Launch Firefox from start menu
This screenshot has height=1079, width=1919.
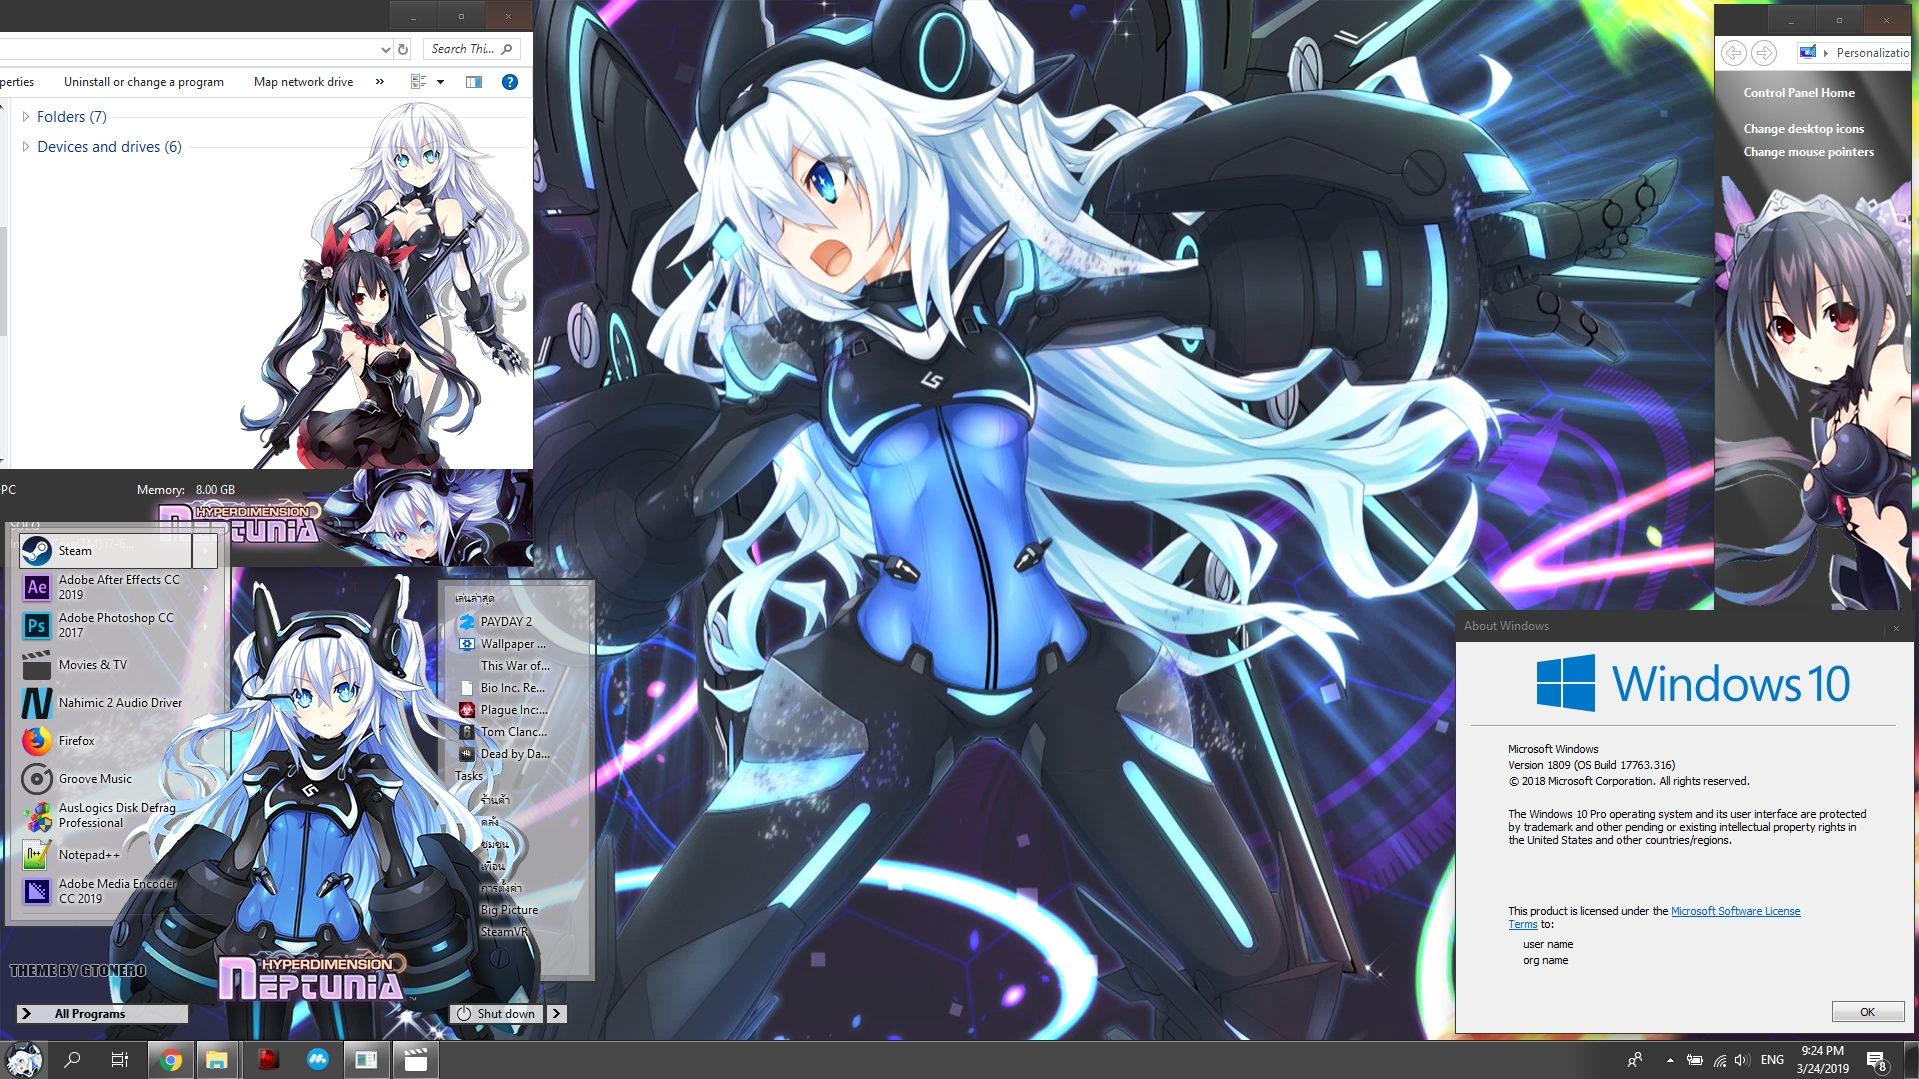point(117,741)
